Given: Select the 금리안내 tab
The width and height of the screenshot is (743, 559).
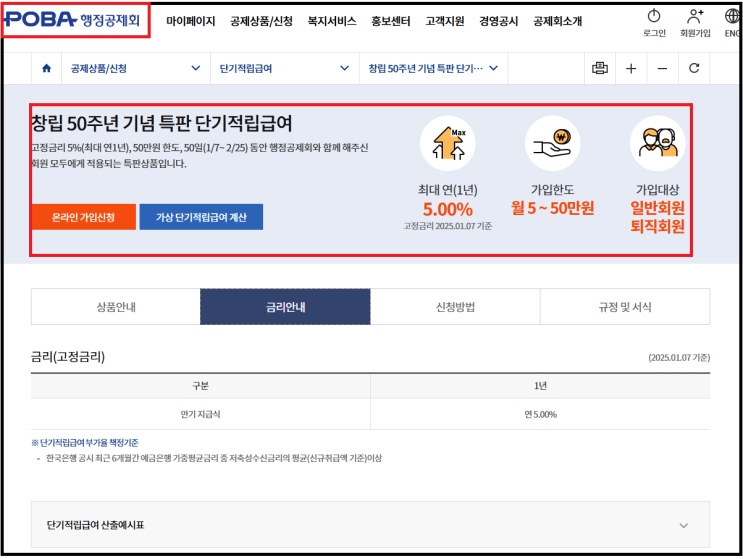Looking at the screenshot, I should pos(285,307).
